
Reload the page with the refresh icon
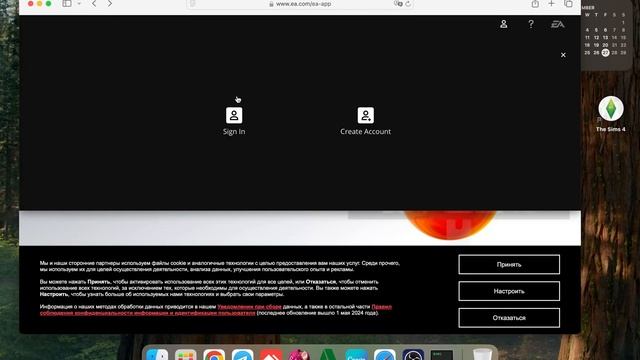point(408,4)
